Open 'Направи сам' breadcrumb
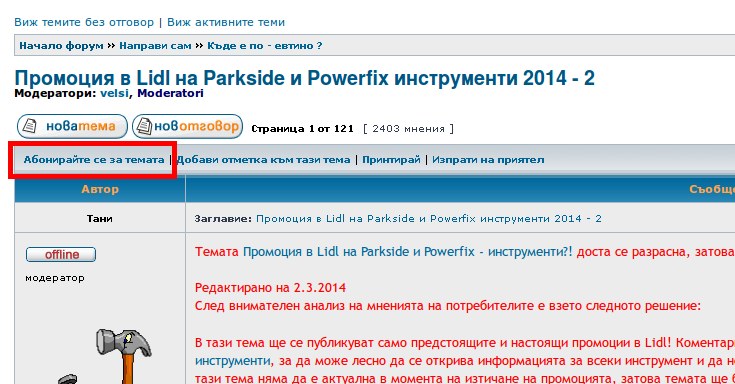735x384 pixels. click(155, 46)
